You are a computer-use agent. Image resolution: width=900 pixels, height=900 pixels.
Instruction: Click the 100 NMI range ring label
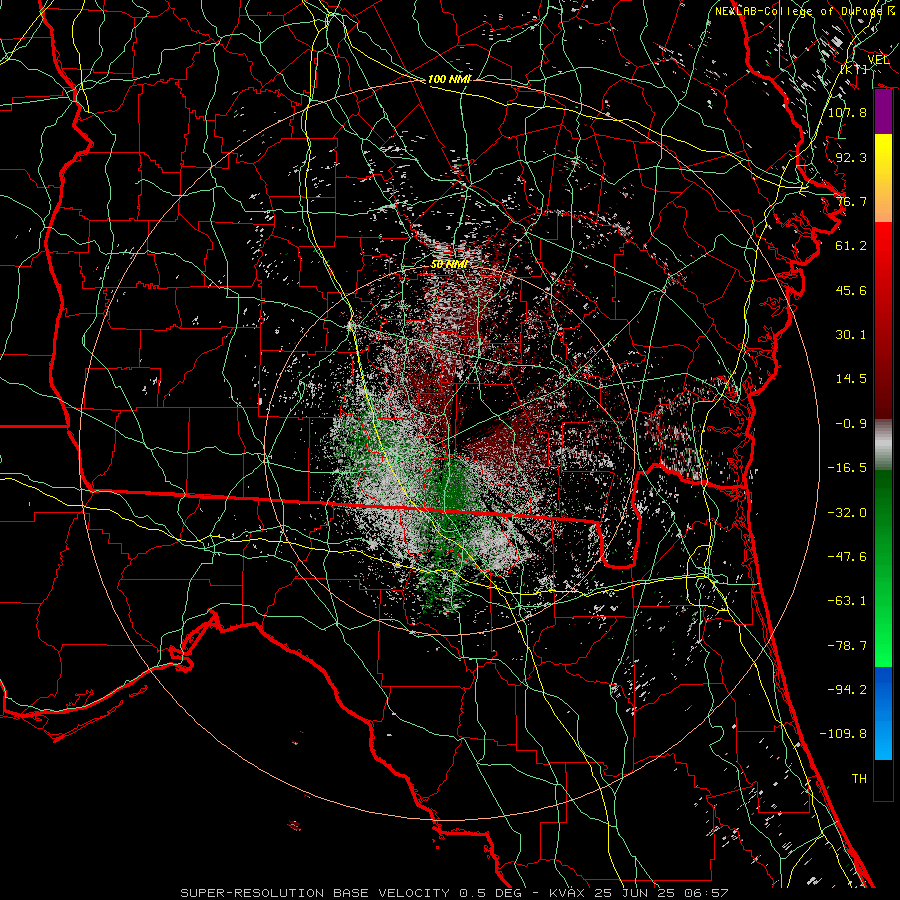tap(449, 79)
